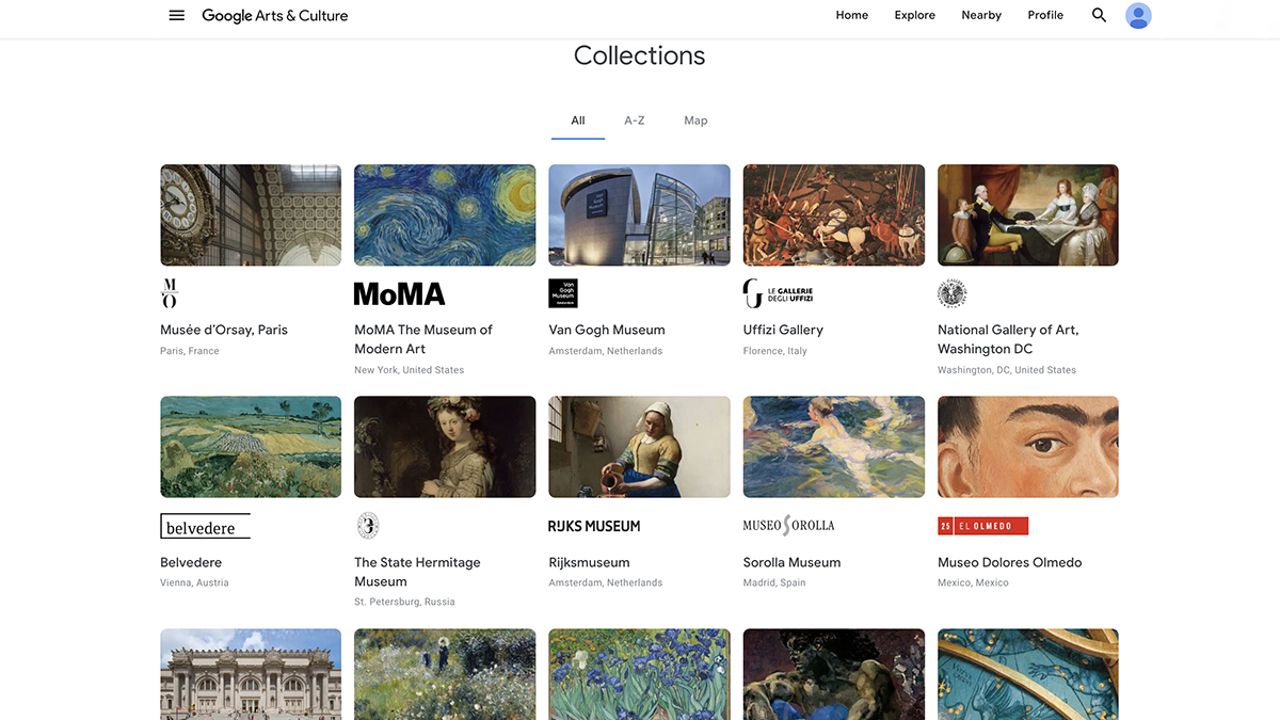Click the Van Gogh Museum logo
Screen dimensions: 1280x720
(x=563, y=293)
